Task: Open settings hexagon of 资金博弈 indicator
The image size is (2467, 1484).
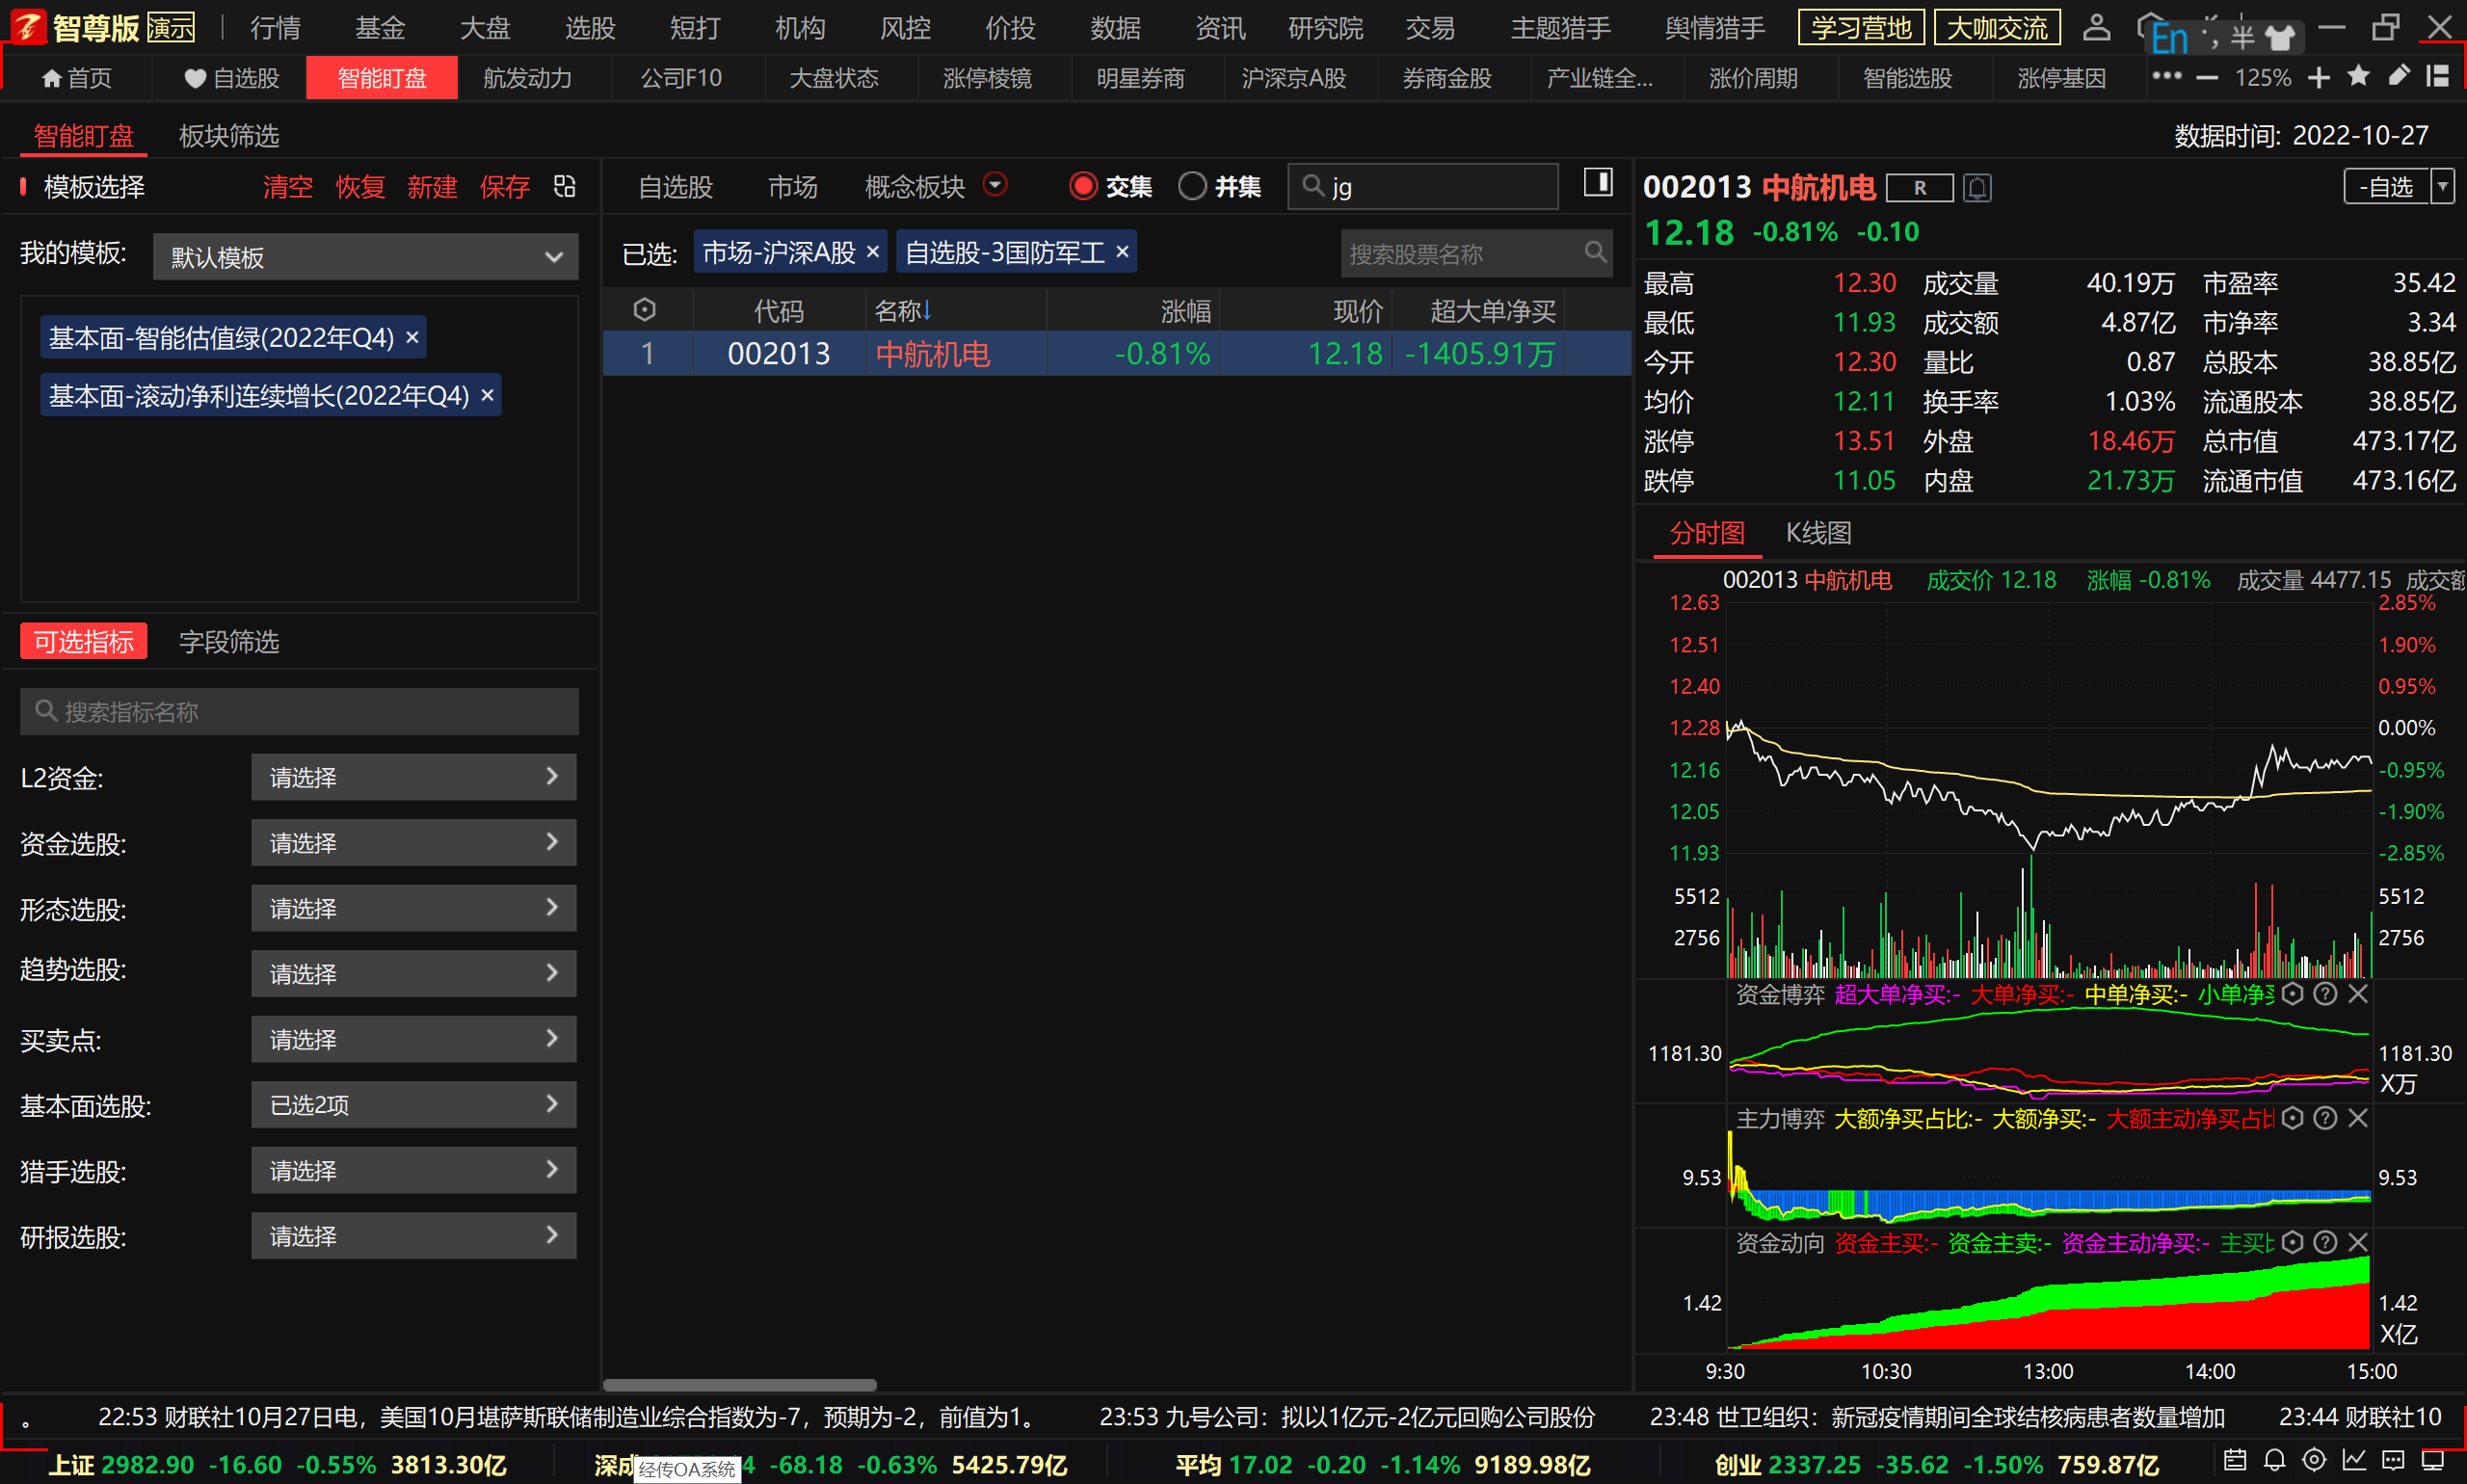Action: pos(2293,993)
